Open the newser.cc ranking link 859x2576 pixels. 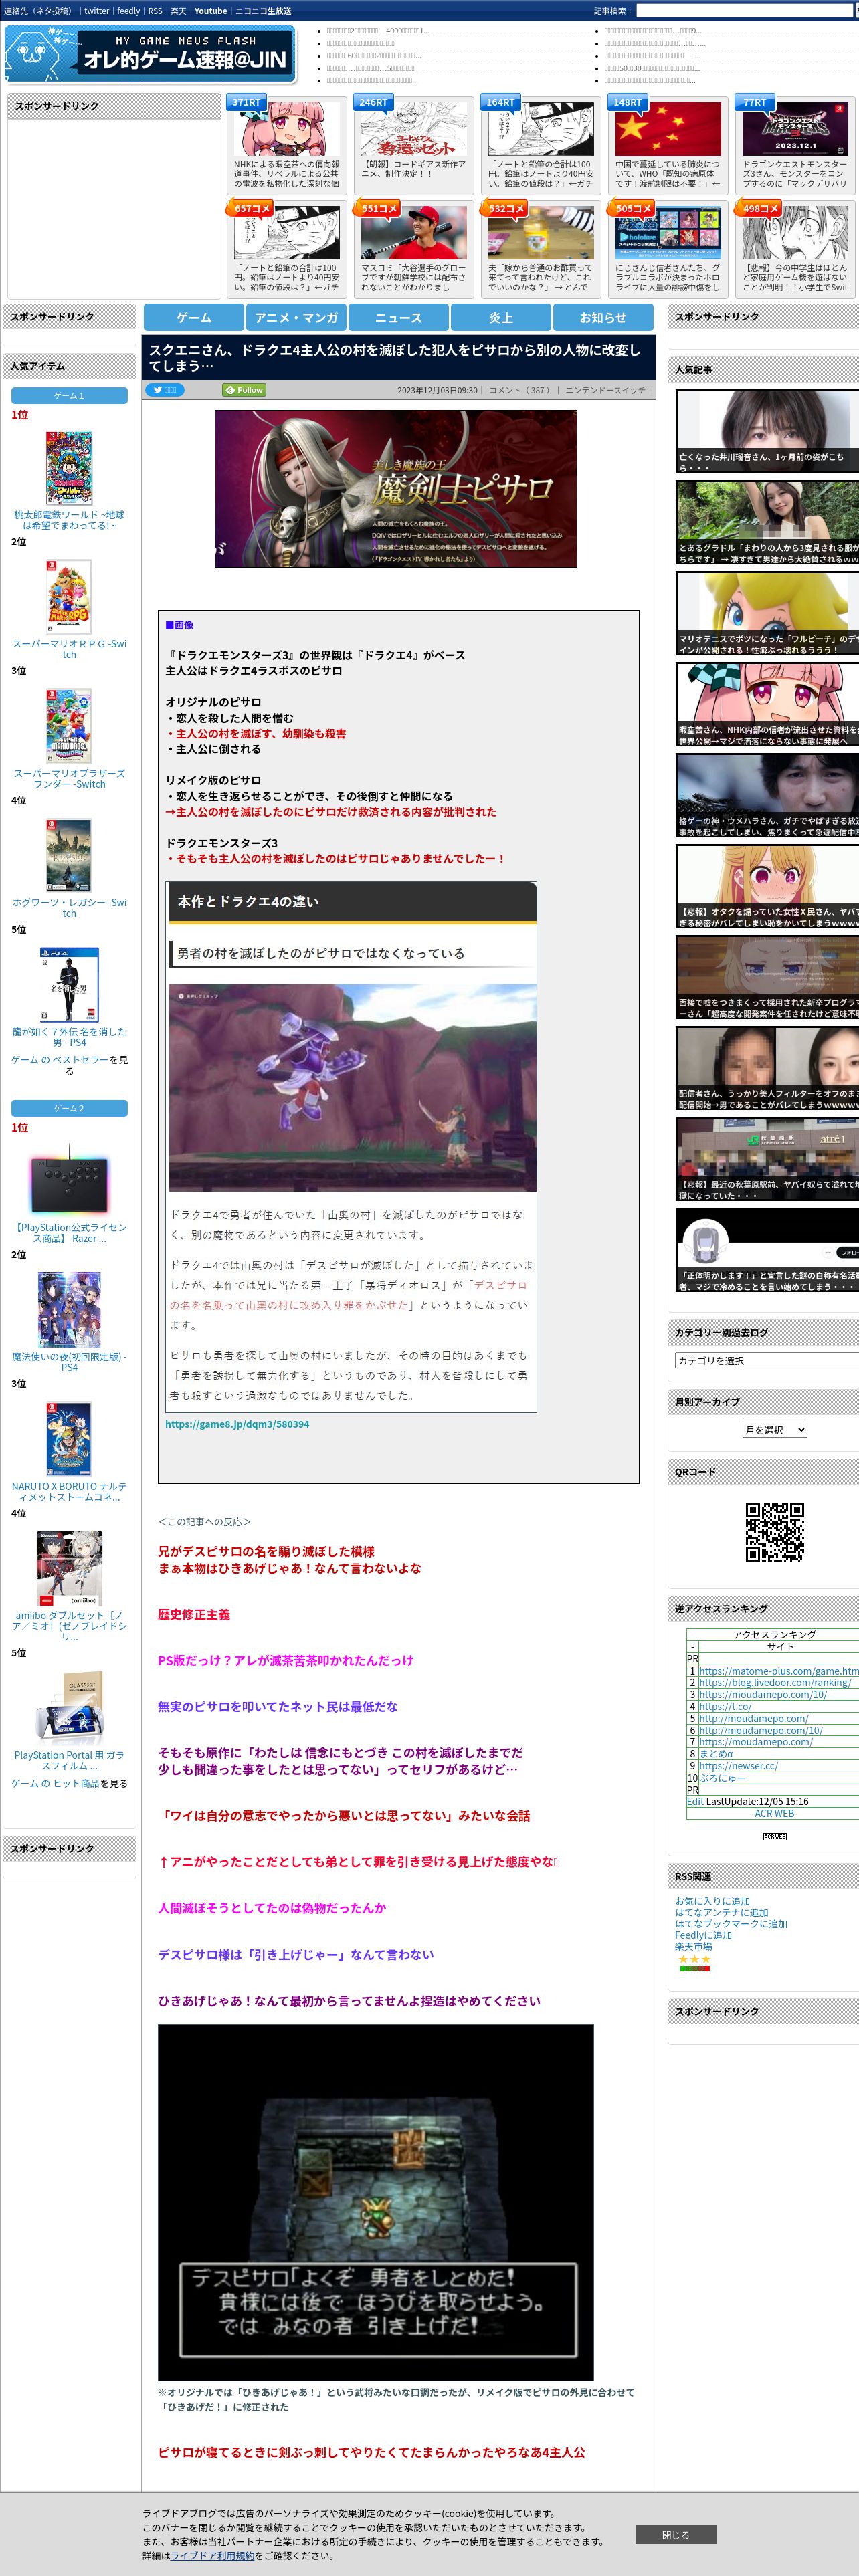(738, 1766)
